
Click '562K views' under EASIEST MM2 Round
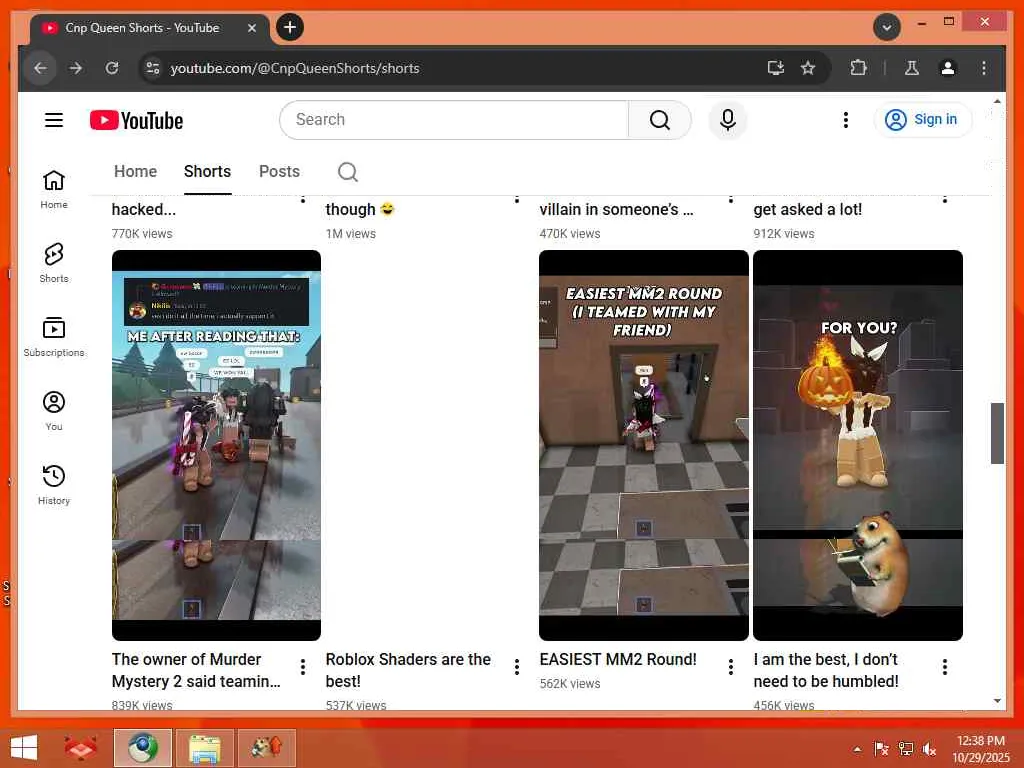[x=569, y=684]
